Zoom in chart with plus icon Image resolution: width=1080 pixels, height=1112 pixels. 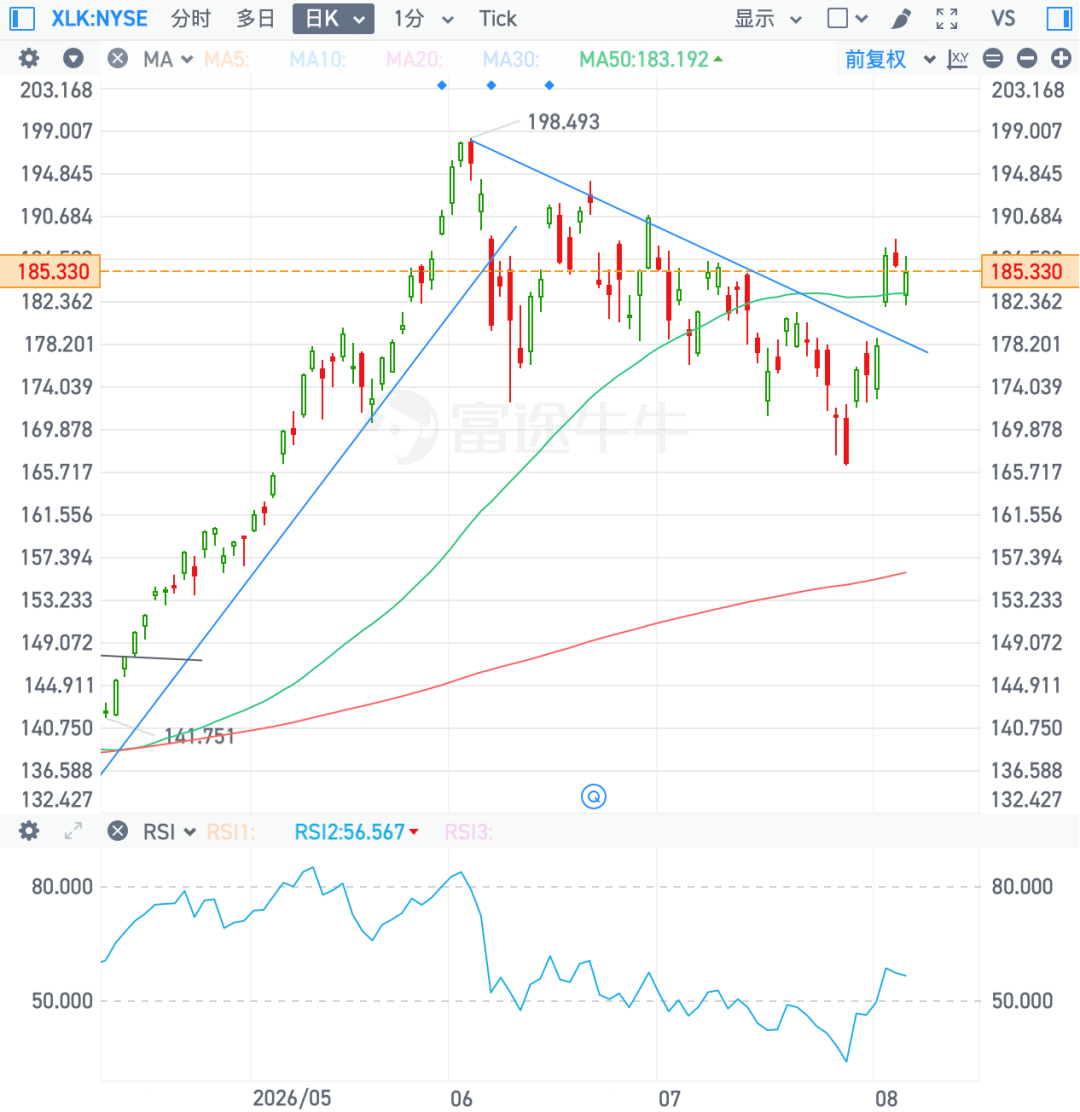1061,59
